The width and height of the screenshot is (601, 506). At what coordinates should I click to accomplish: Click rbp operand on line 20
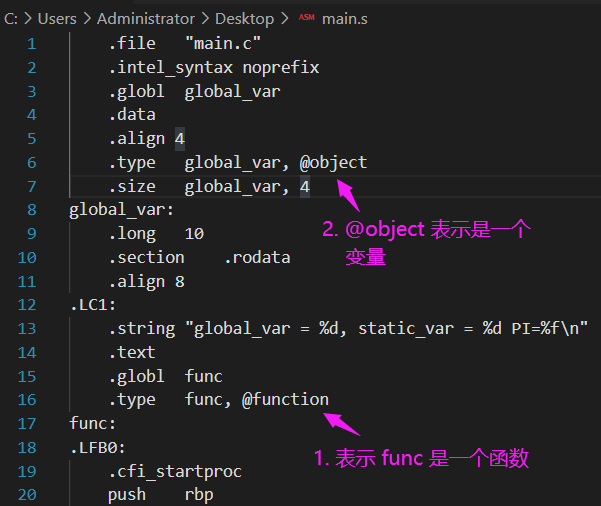pyautogui.click(x=199, y=495)
